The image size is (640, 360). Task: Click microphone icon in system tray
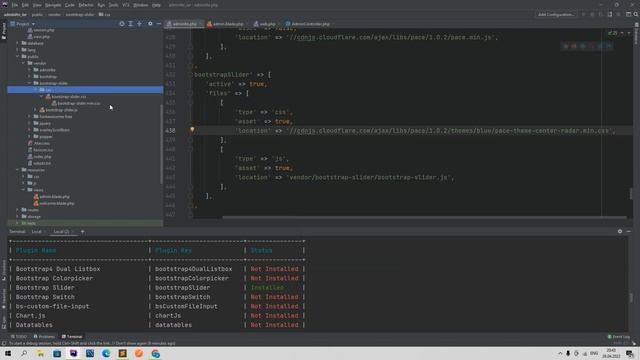tap(568, 353)
